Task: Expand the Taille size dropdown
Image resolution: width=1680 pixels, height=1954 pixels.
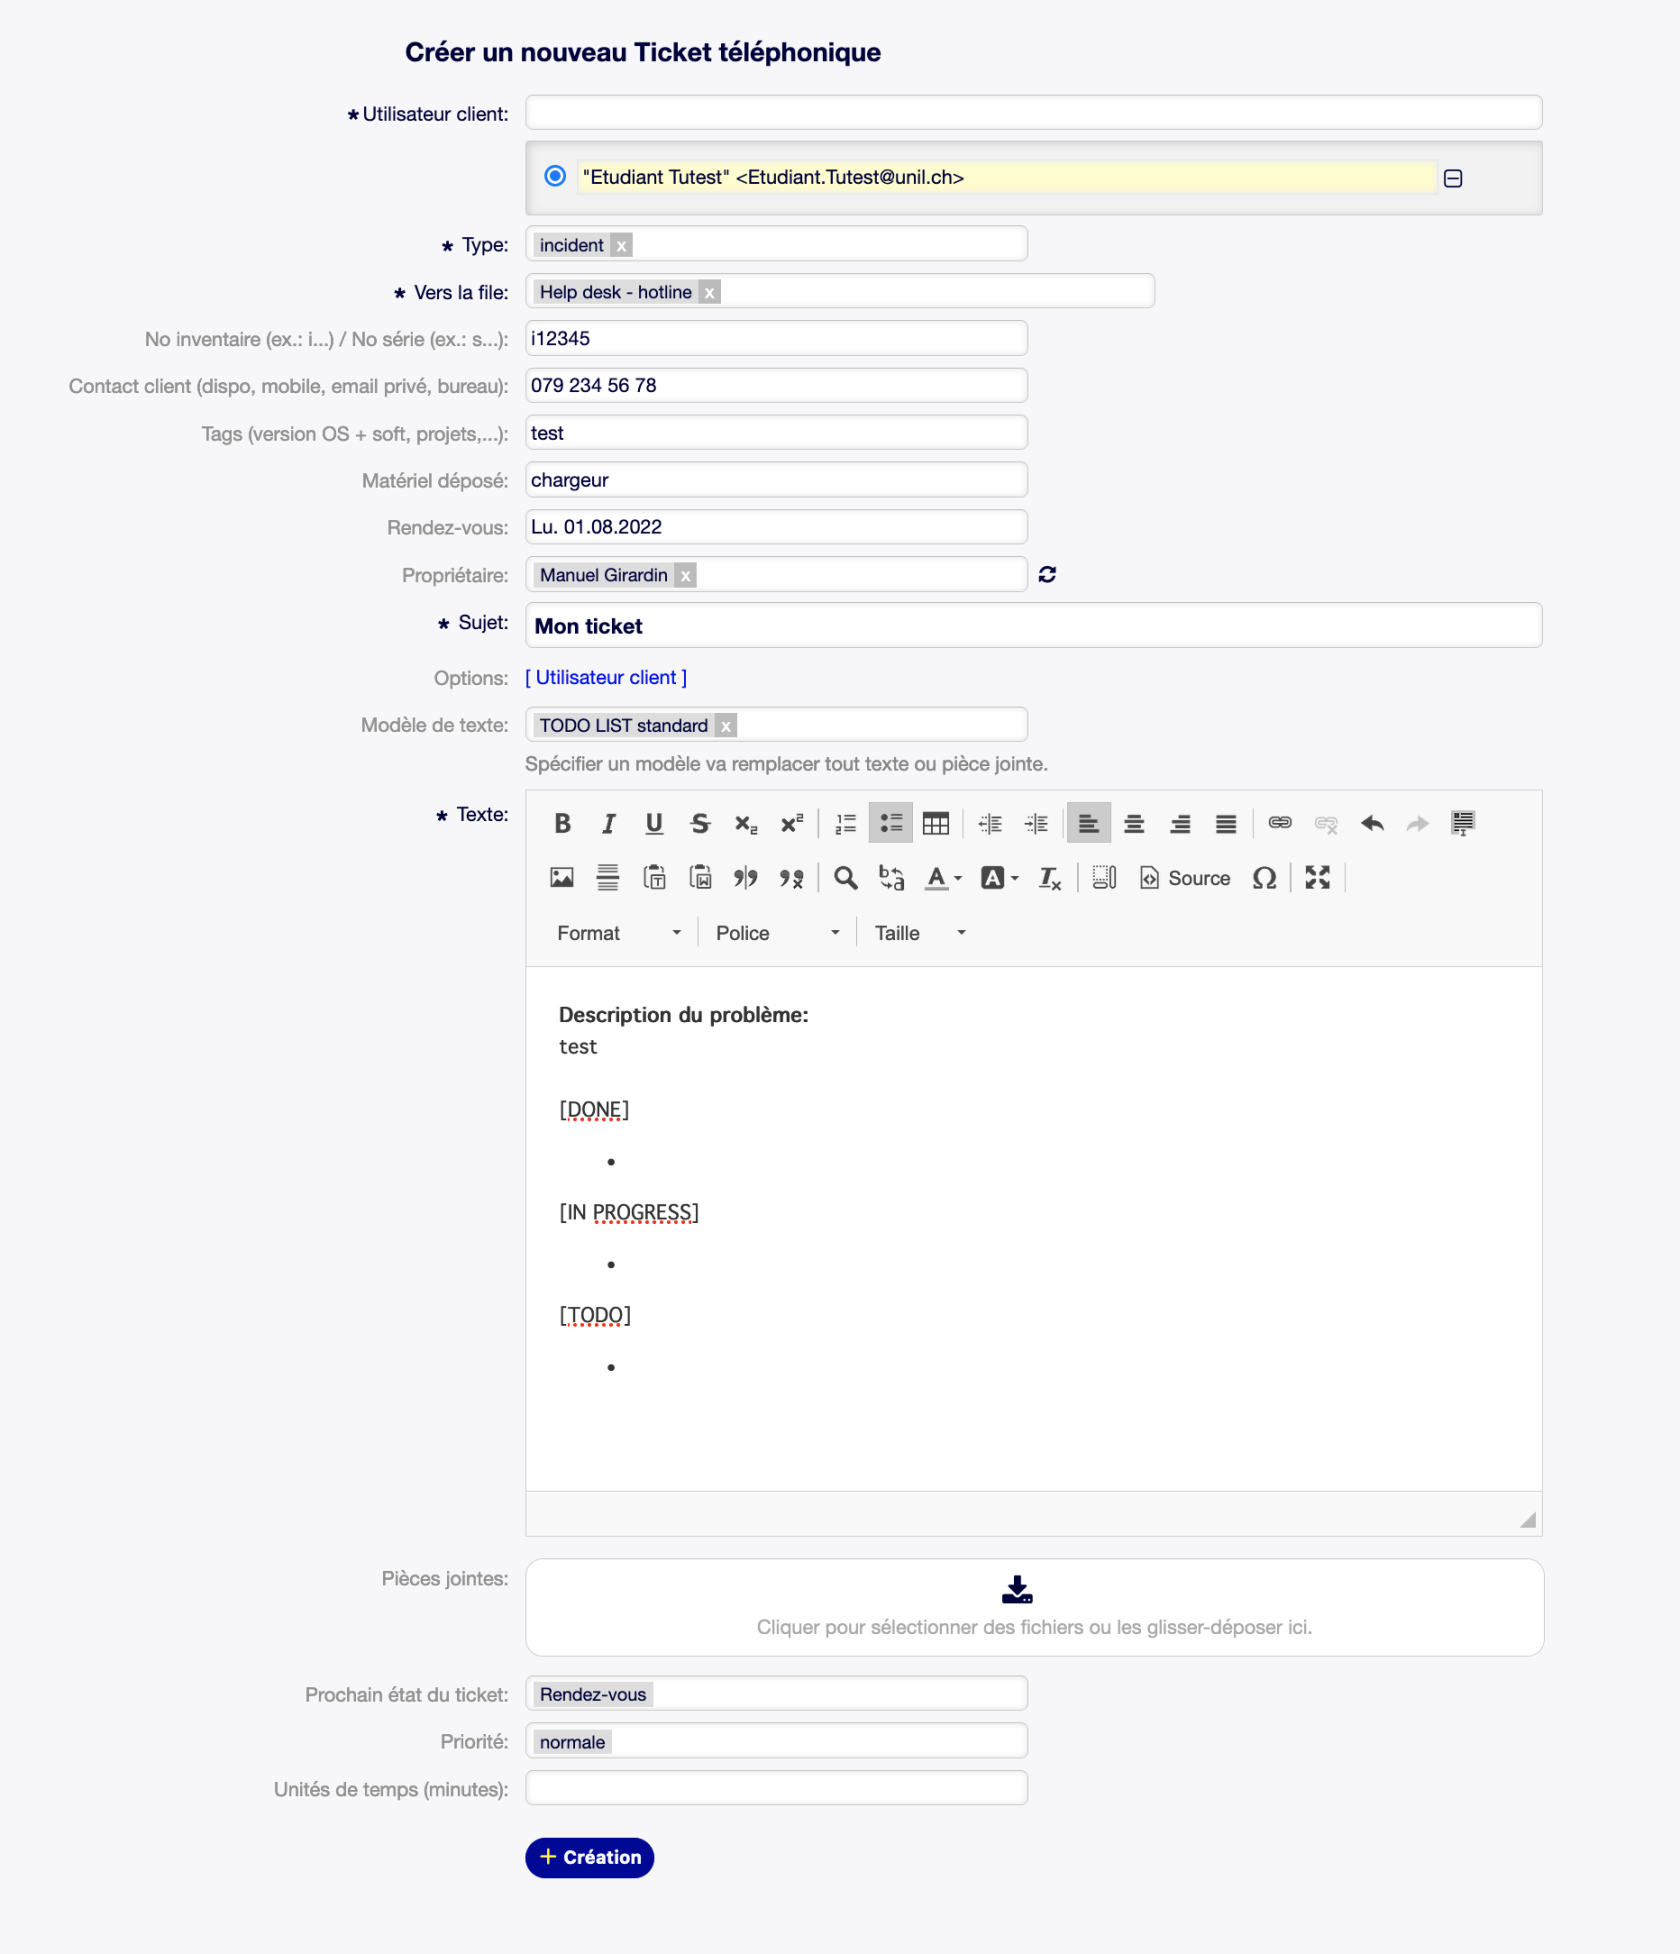Action: point(920,933)
